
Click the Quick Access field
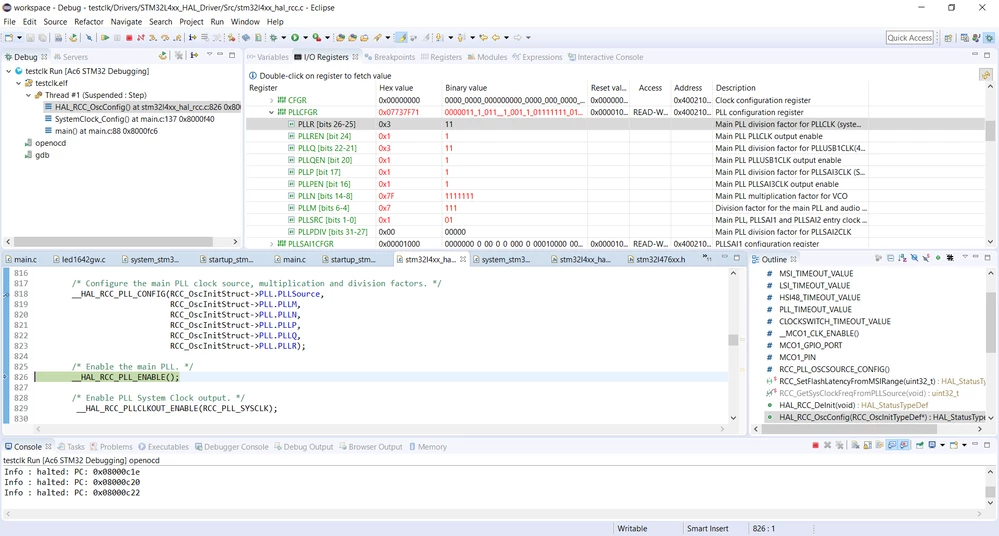point(909,38)
